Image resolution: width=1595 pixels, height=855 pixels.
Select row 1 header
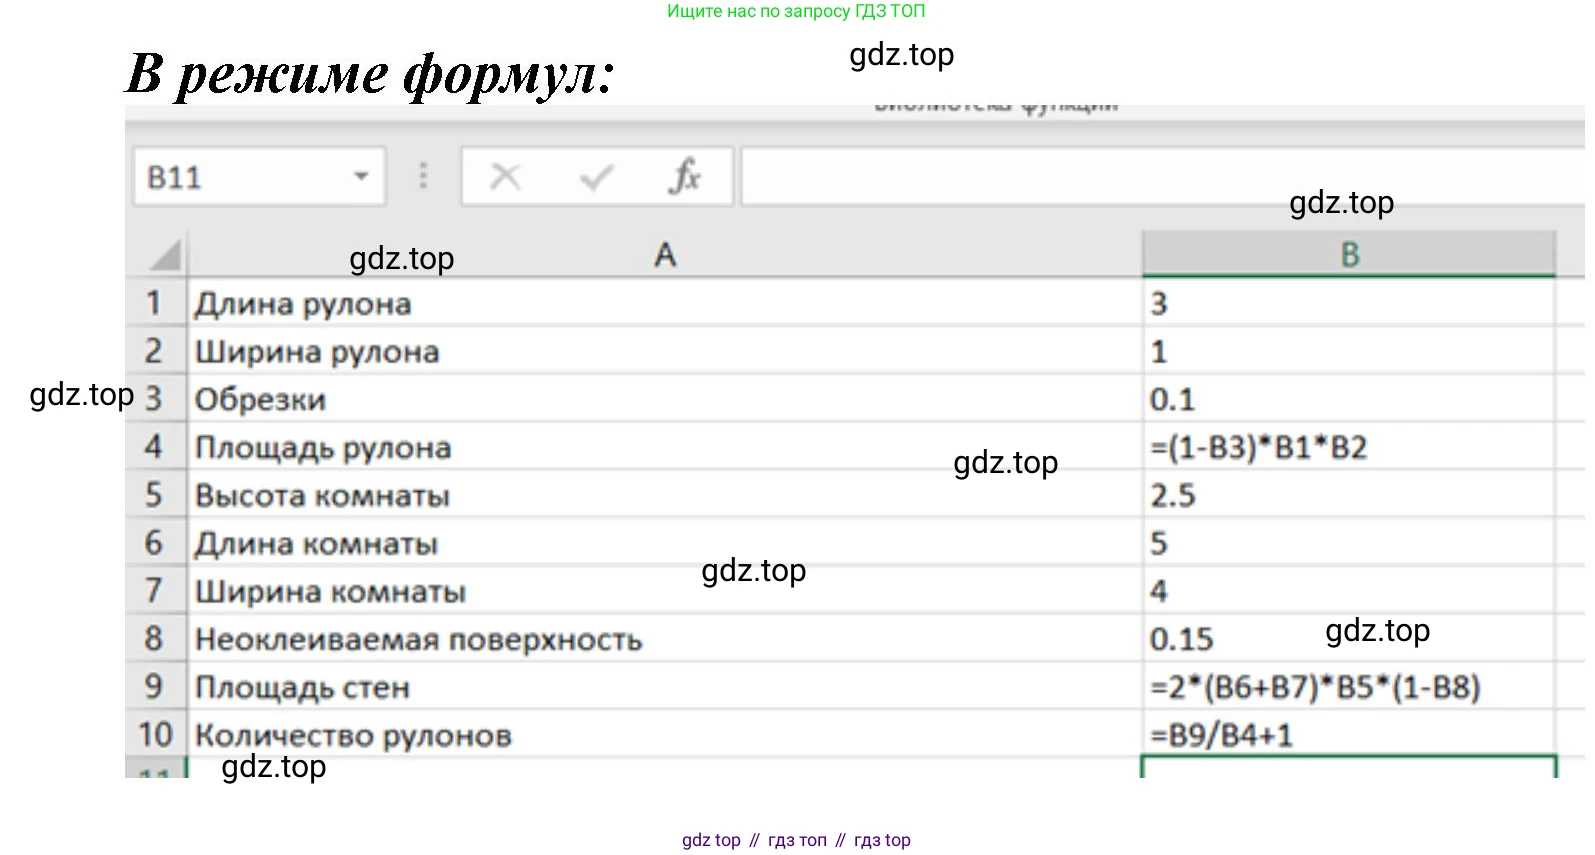155,302
